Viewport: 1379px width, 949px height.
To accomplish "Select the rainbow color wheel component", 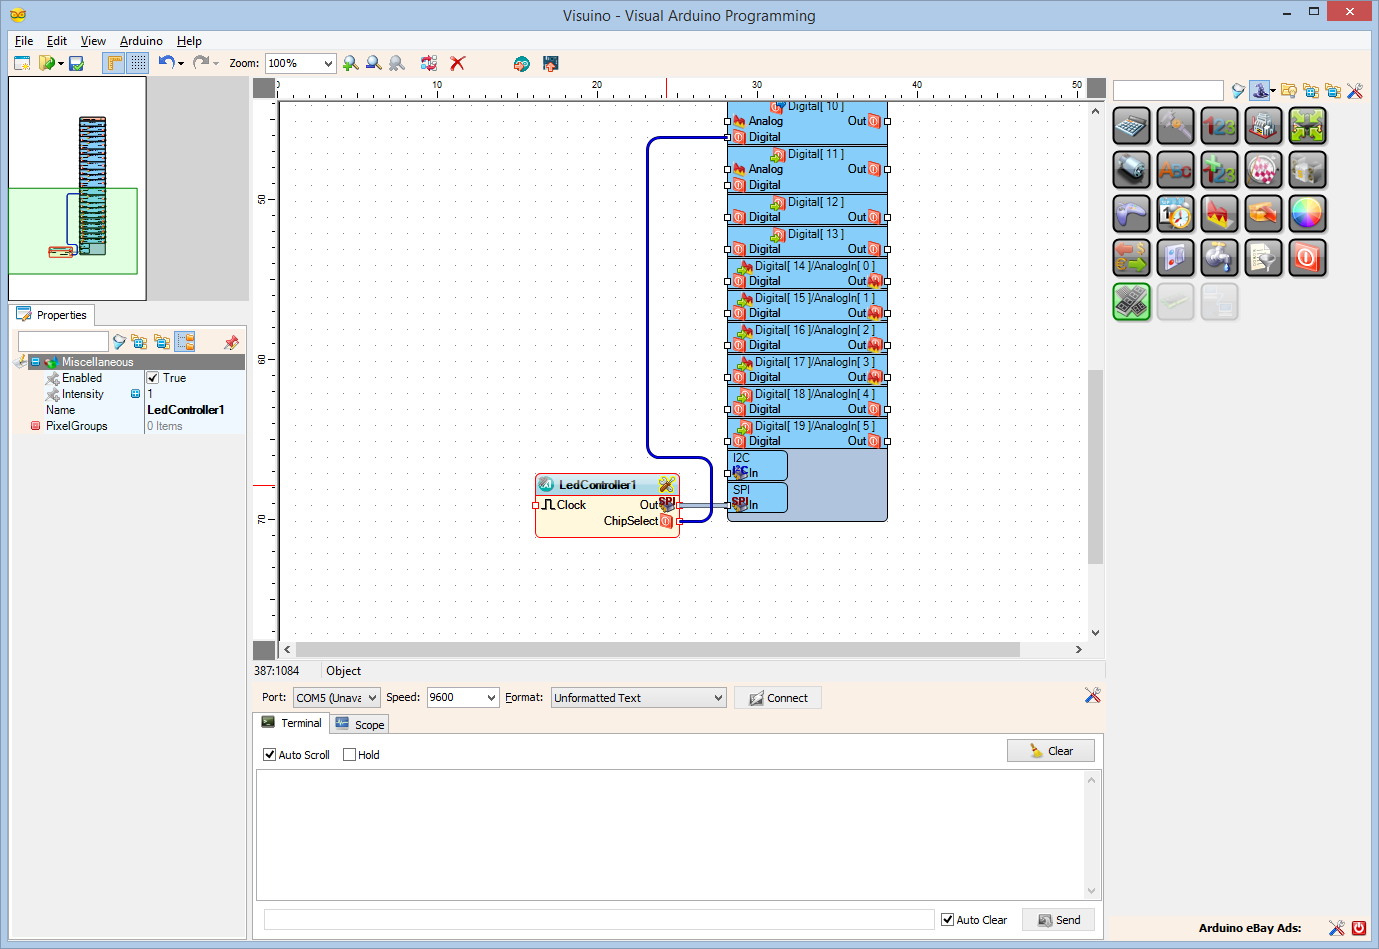I will [1307, 213].
